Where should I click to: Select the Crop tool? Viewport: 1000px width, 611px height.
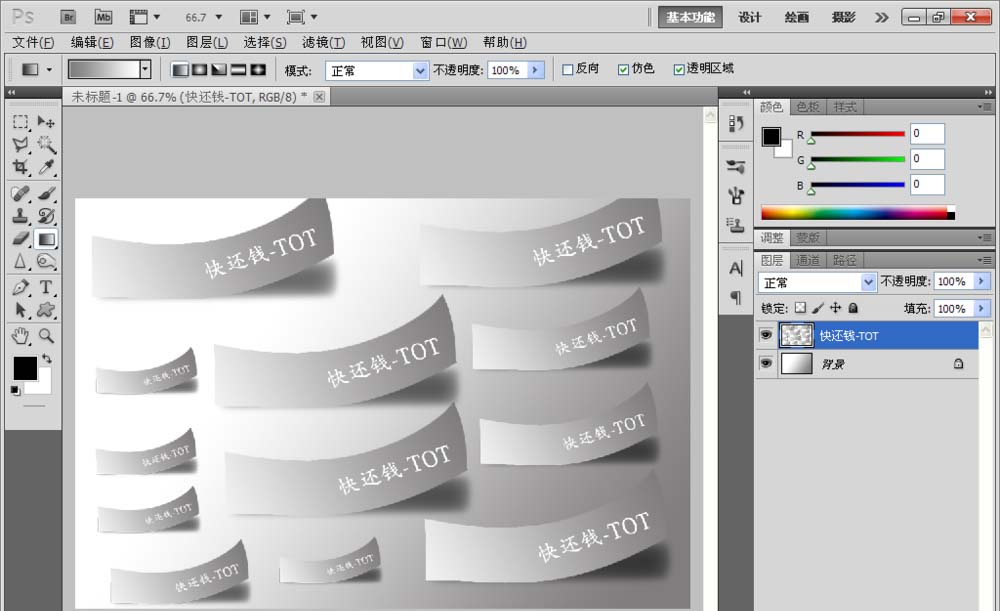[21, 167]
